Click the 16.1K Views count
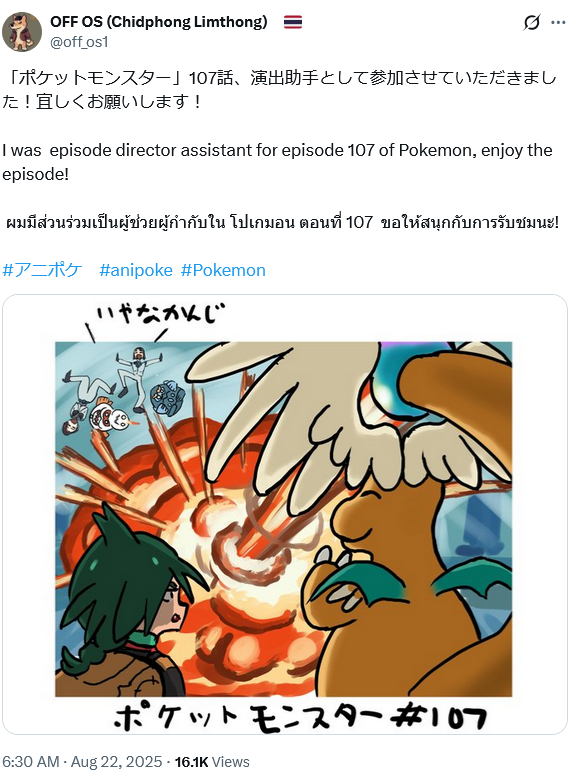The image size is (571, 782). click(212, 762)
